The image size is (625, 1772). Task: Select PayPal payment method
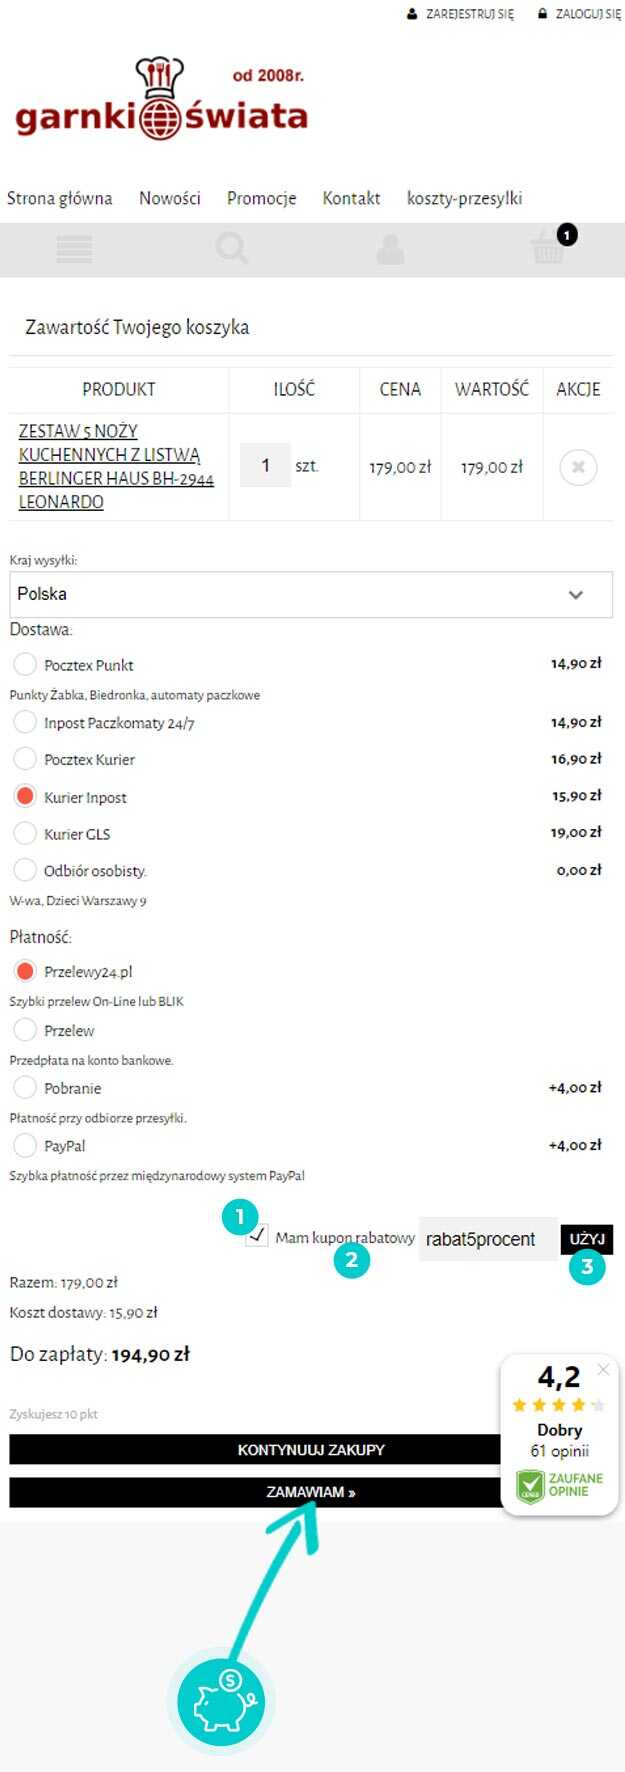25,1145
